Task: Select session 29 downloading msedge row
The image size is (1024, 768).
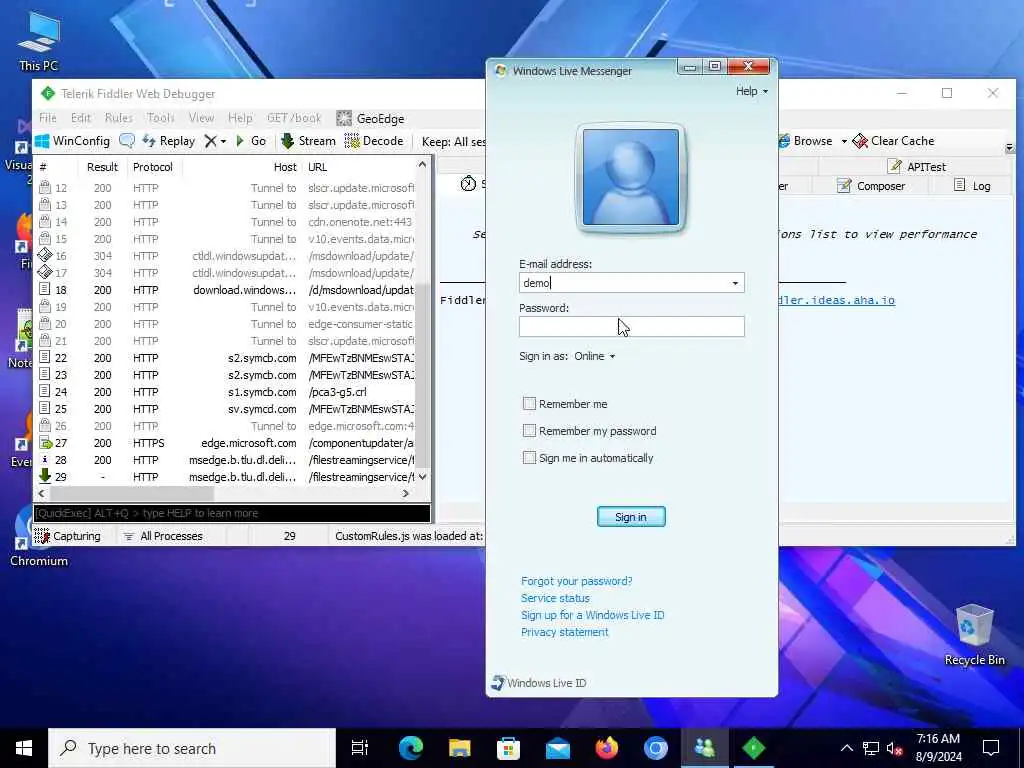Action: pos(226,477)
